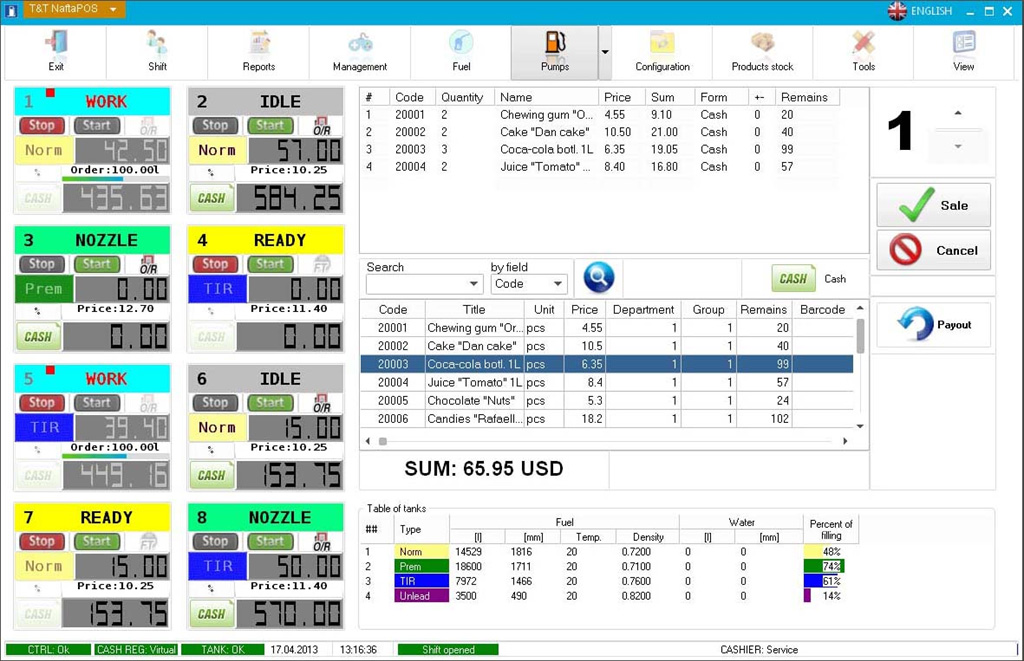Stop pump 4
Viewport: 1024px width, 661px height.
[215, 264]
